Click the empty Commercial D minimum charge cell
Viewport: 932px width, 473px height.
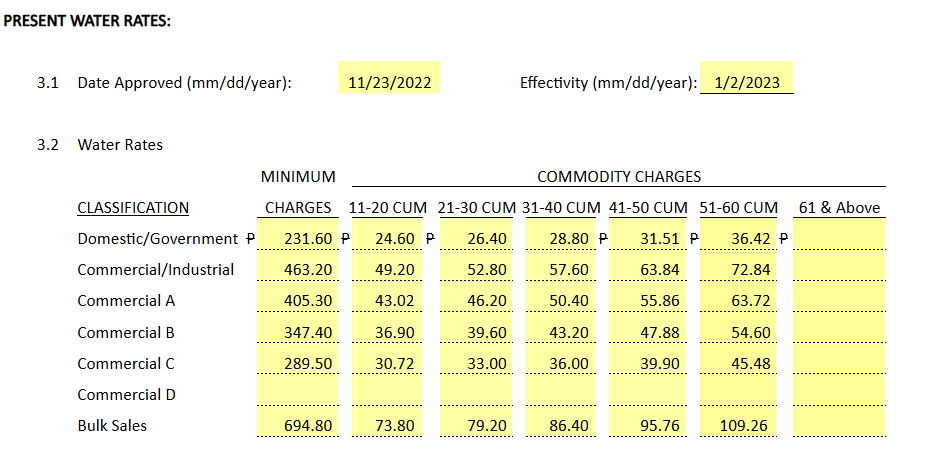pos(298,390)
